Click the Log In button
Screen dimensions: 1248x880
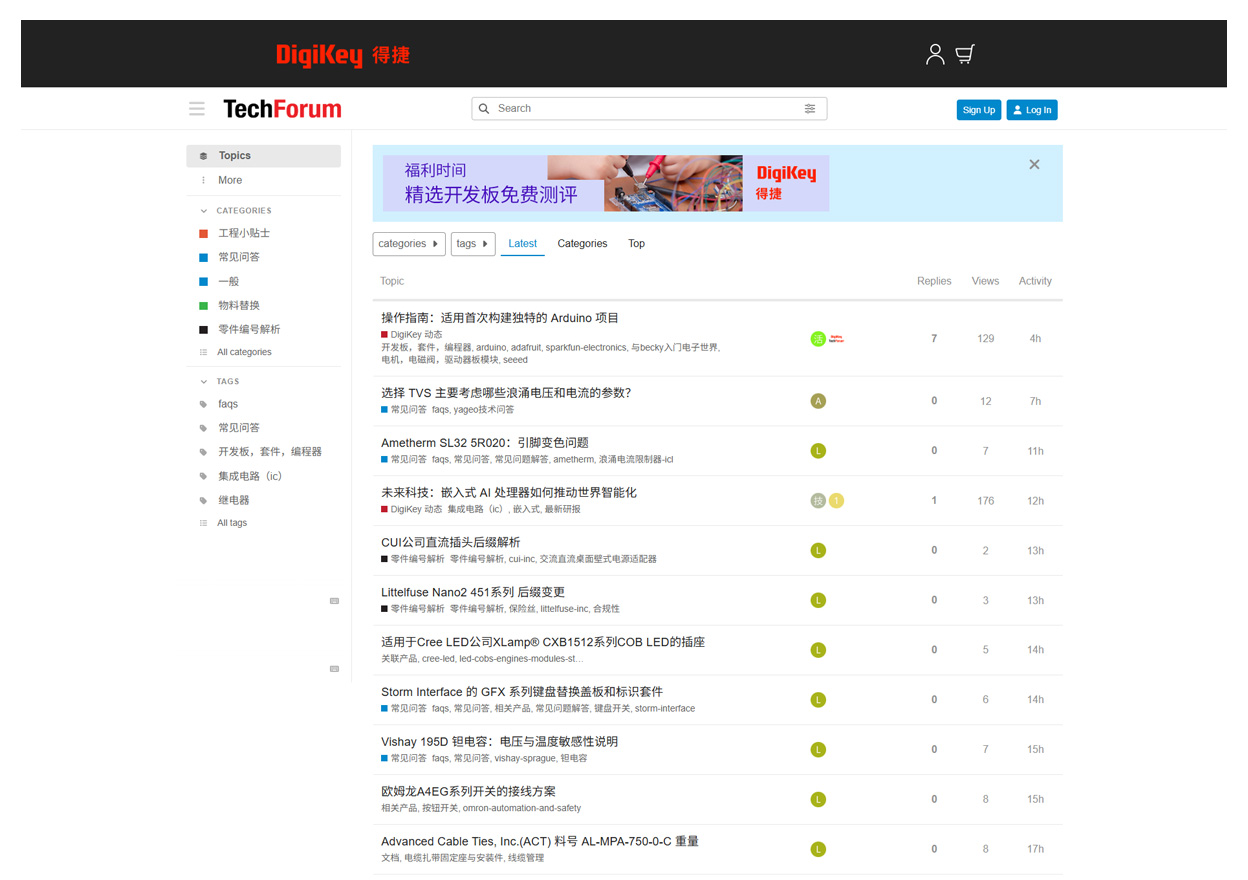click(1031, 110)
